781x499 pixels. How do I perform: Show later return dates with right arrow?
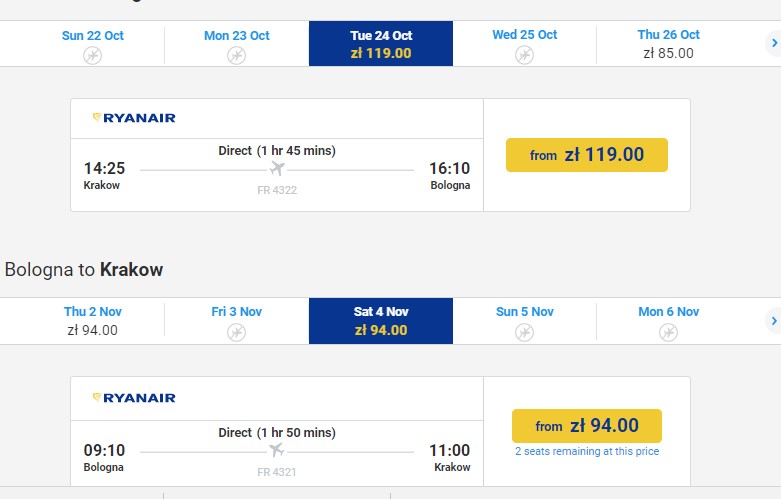coord(773,321)
